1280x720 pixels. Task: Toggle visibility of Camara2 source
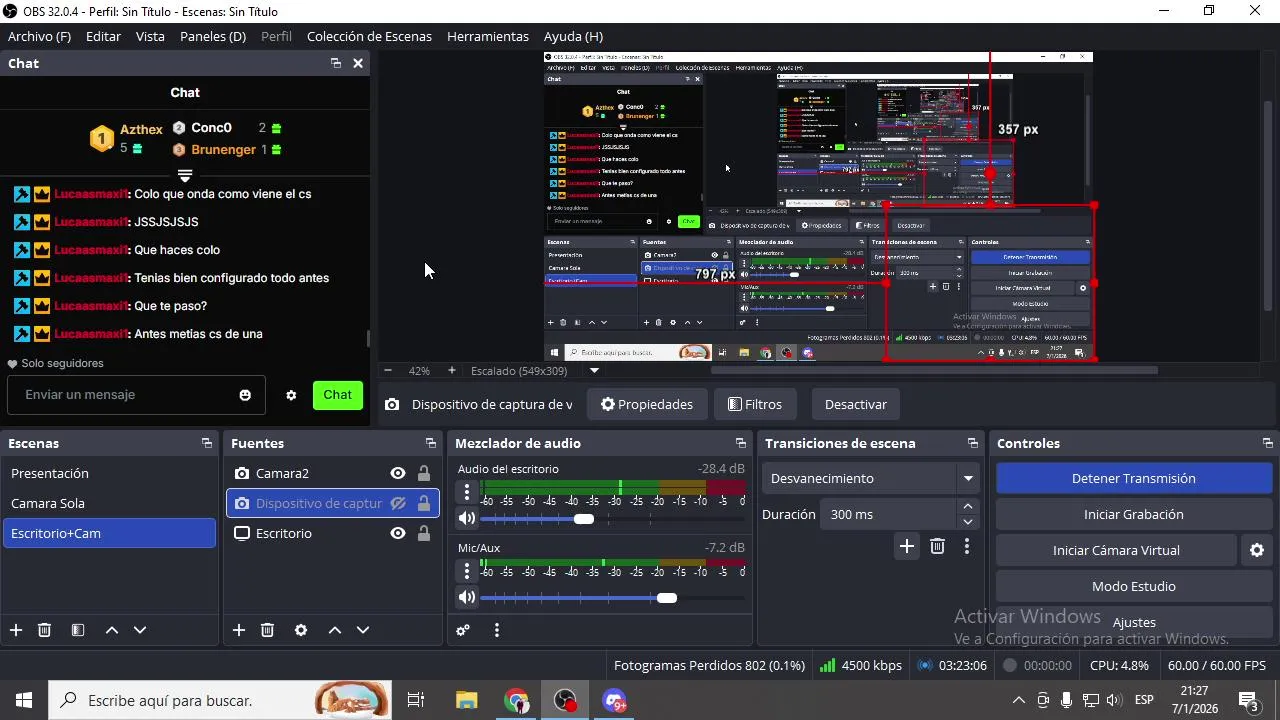coord(398,473)
